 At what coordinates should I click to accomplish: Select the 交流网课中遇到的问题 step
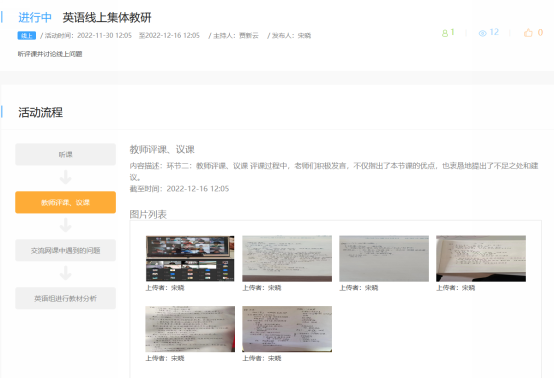(x=65, y=250)
